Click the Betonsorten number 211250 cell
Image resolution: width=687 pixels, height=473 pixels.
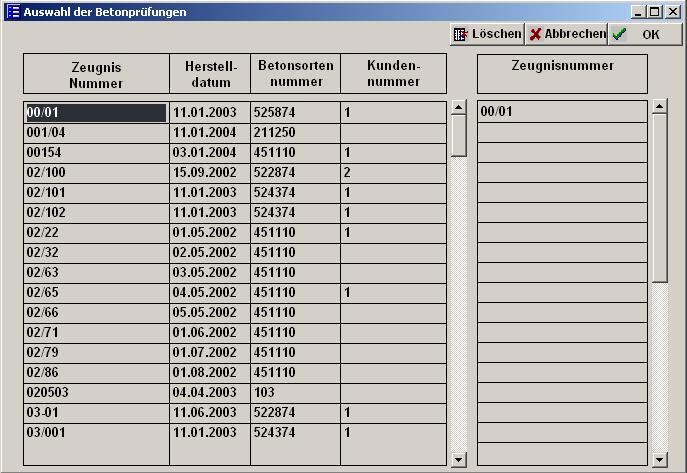[295, 133]
